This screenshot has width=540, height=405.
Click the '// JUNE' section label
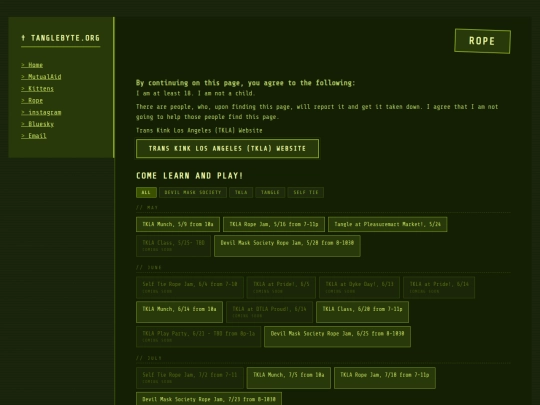pos(149,267)
